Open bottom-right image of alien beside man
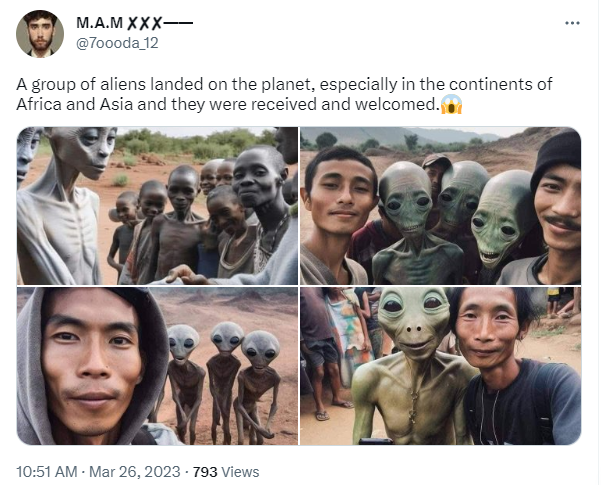 click(440, 366)
